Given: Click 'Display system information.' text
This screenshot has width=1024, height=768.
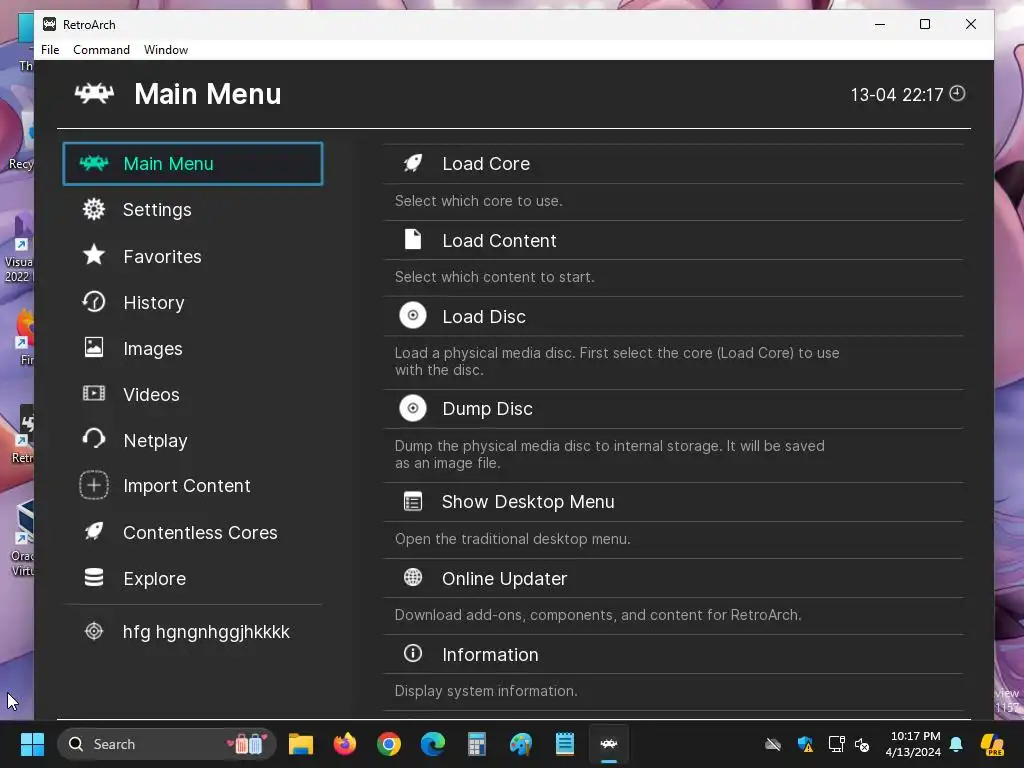Looking at the screenshot, I should (486, 691).
